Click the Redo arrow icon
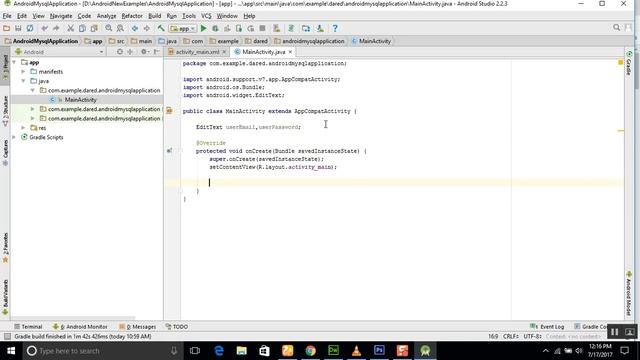The image size is (640, 360). [x=56, y=29]
